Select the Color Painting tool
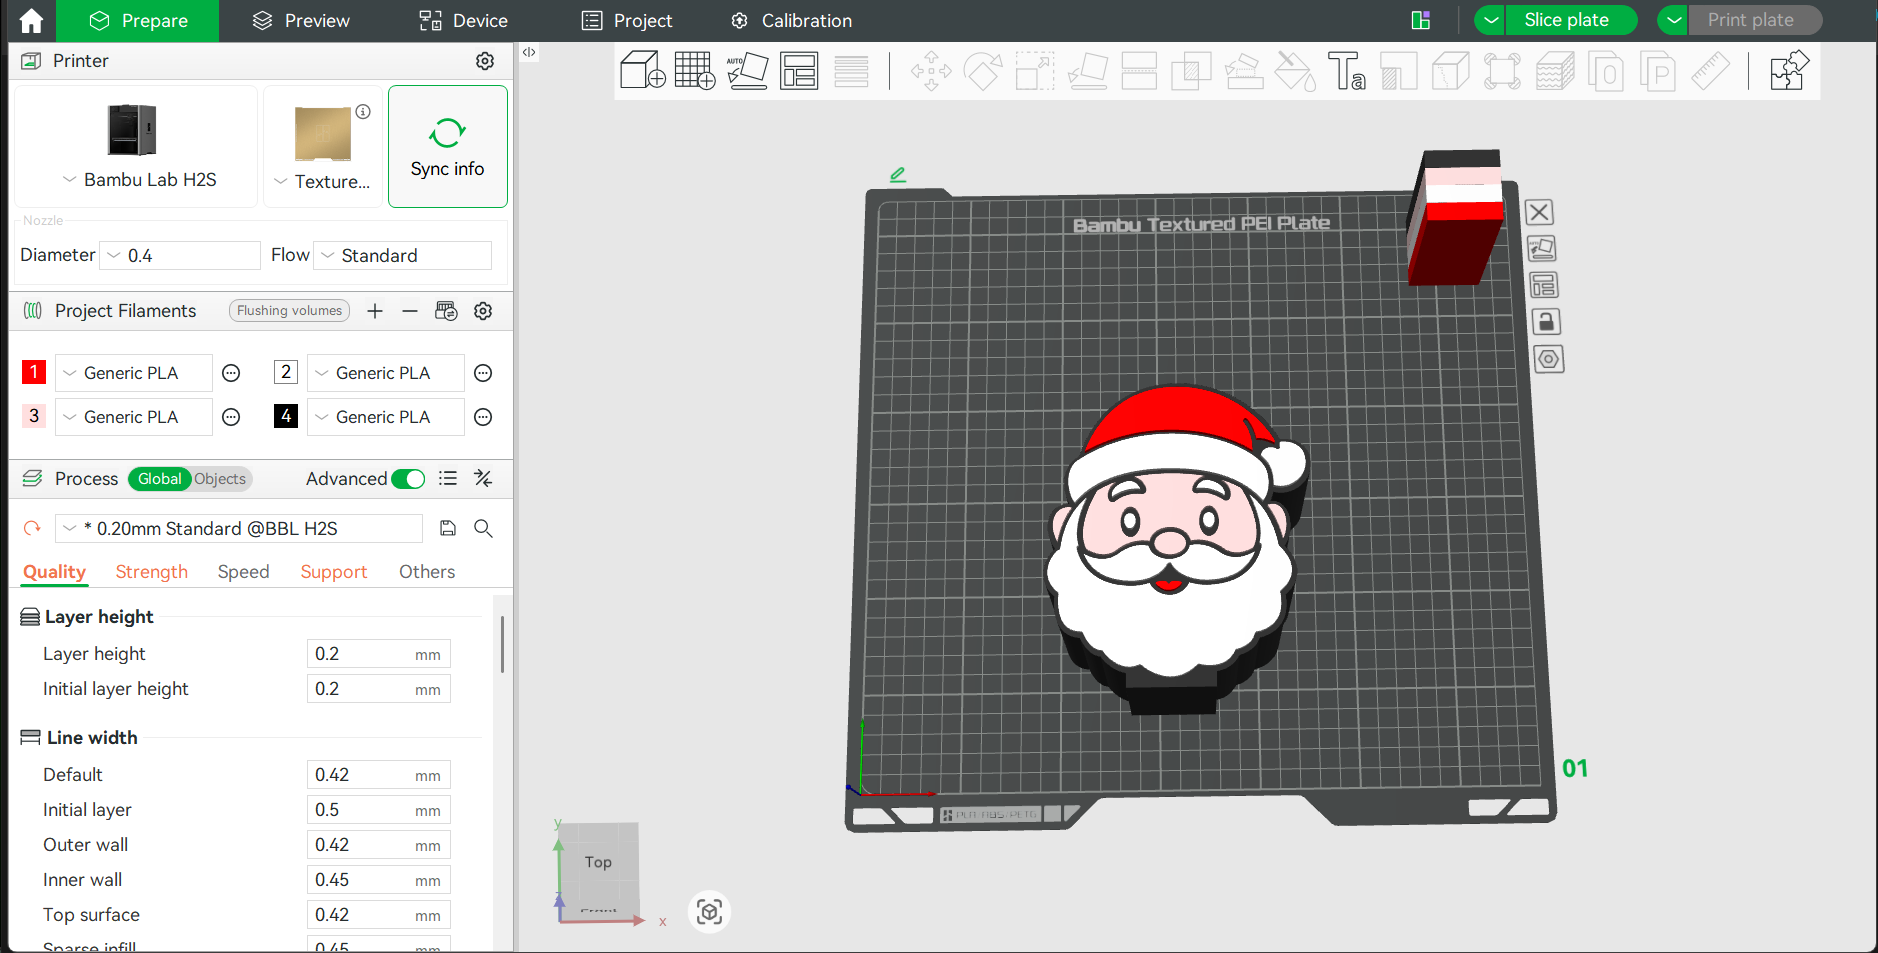 coord(1295,70)
